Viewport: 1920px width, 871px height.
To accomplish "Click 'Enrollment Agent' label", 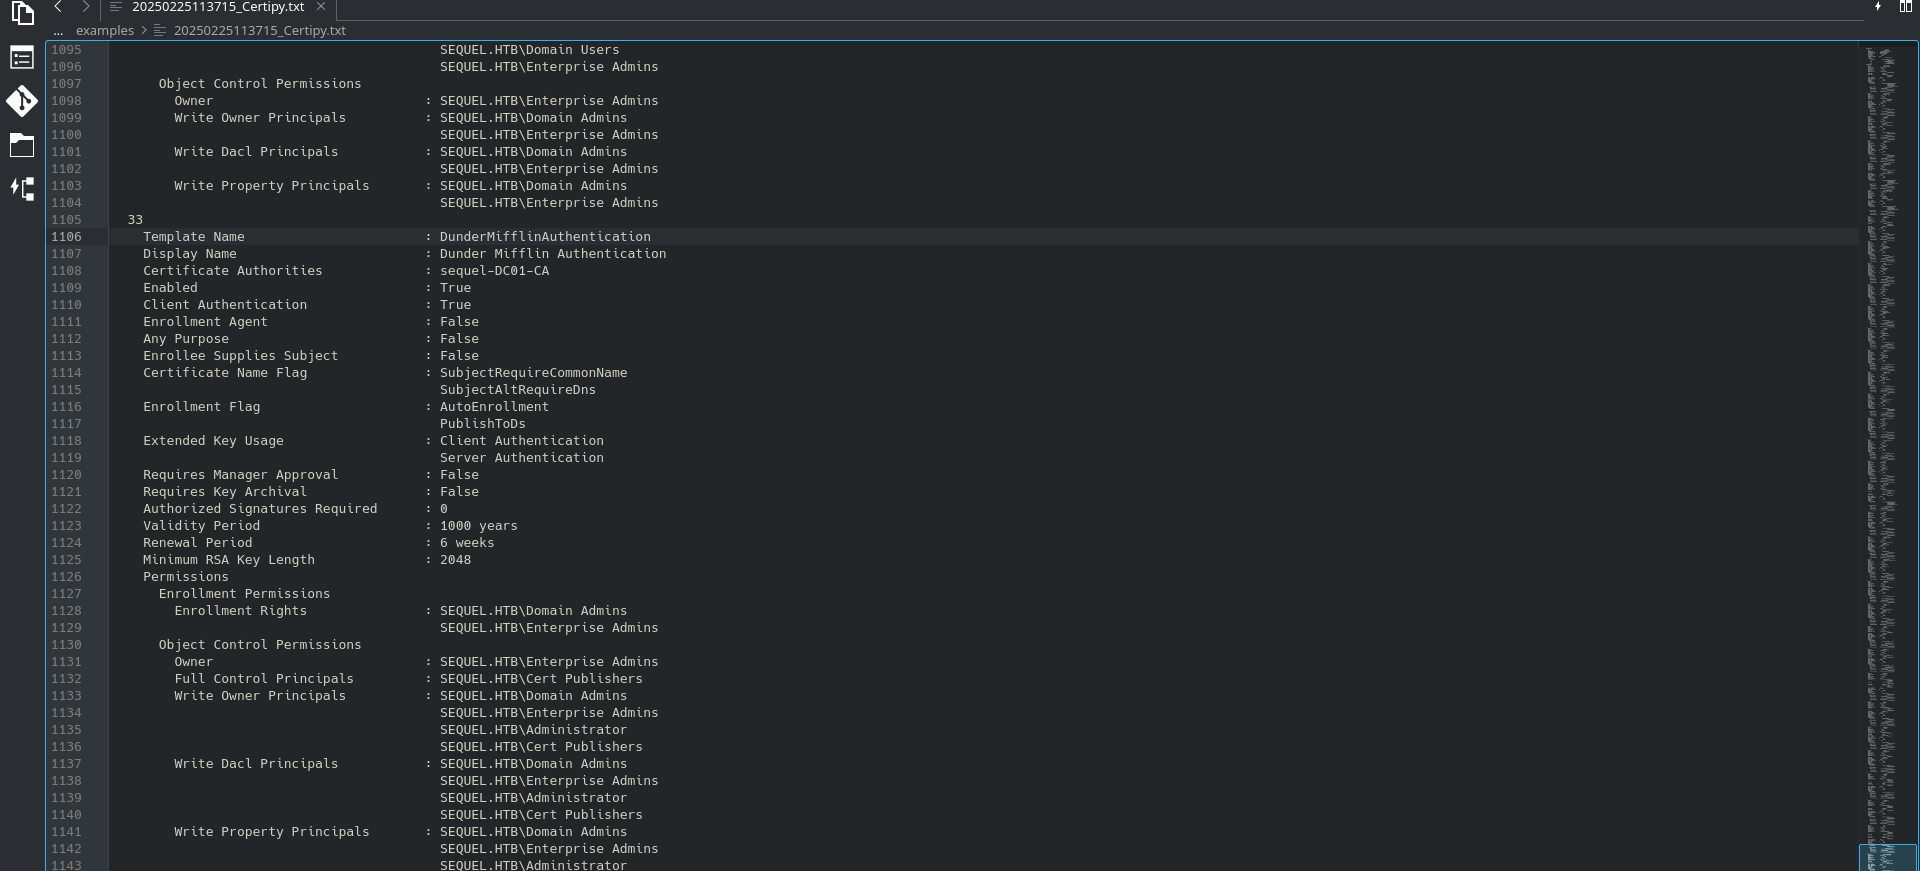I will 205,322.
